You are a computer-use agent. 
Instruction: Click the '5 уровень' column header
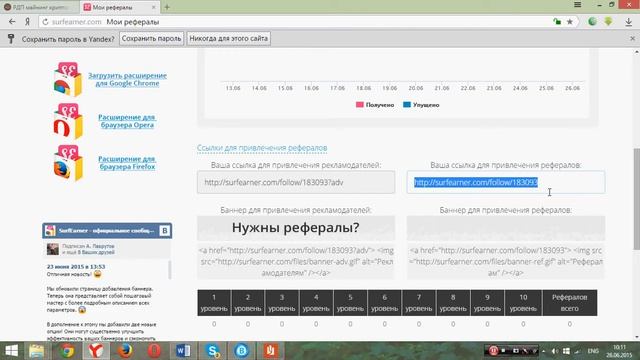(x=350, y=303)
